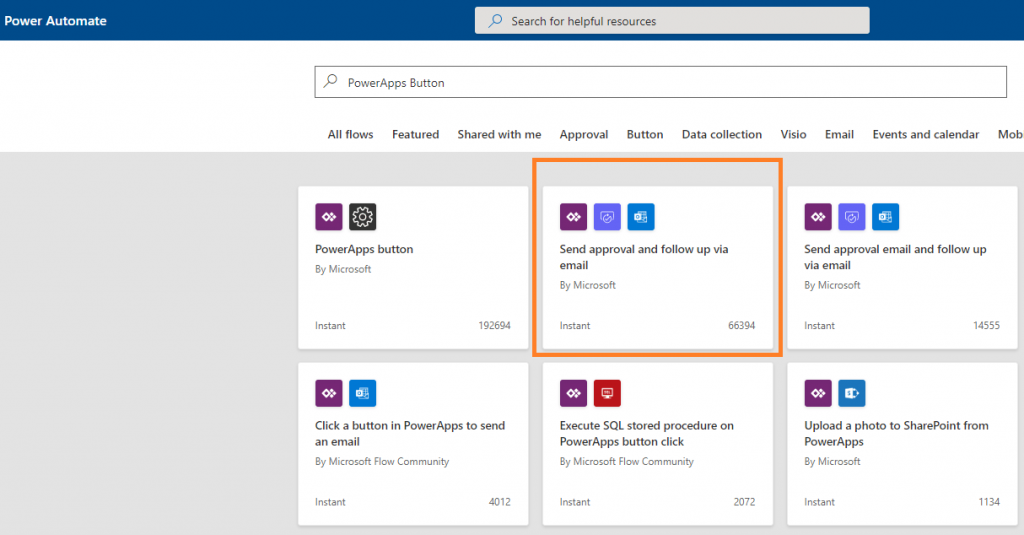Click magnifier icon in PowerApps Button search box
1024x535 pixels.
(331, 81)
